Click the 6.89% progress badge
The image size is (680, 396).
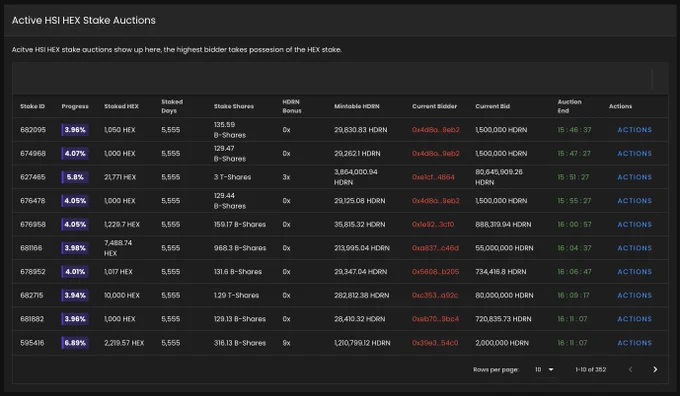coord(75,343)
